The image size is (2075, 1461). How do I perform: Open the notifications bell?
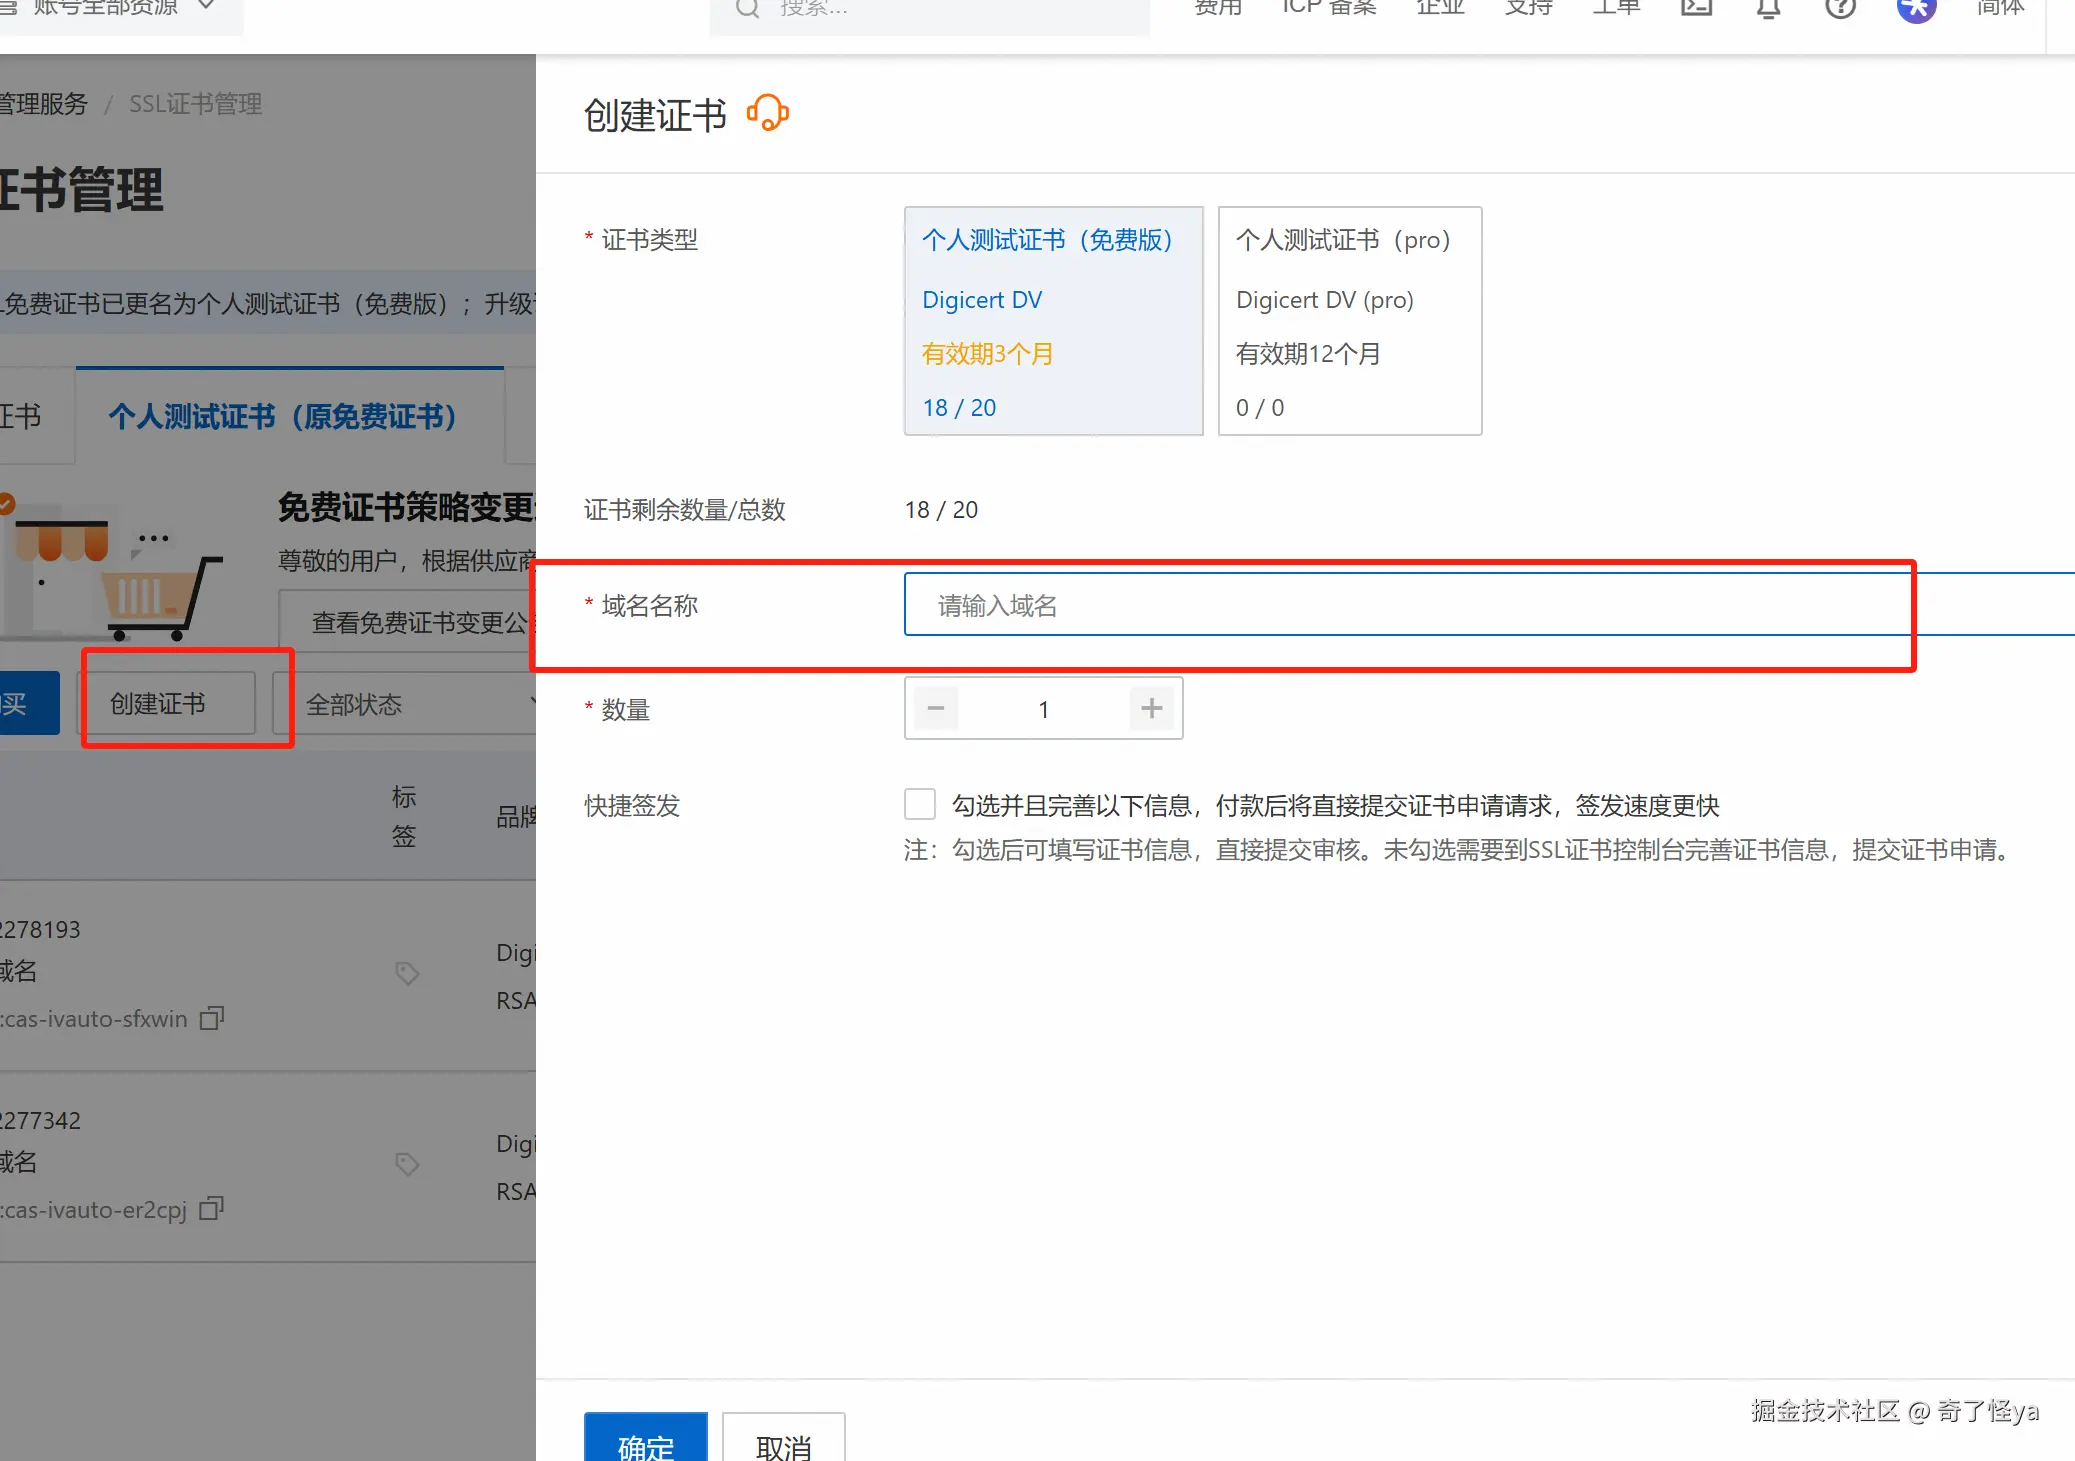pos(1768,8)
